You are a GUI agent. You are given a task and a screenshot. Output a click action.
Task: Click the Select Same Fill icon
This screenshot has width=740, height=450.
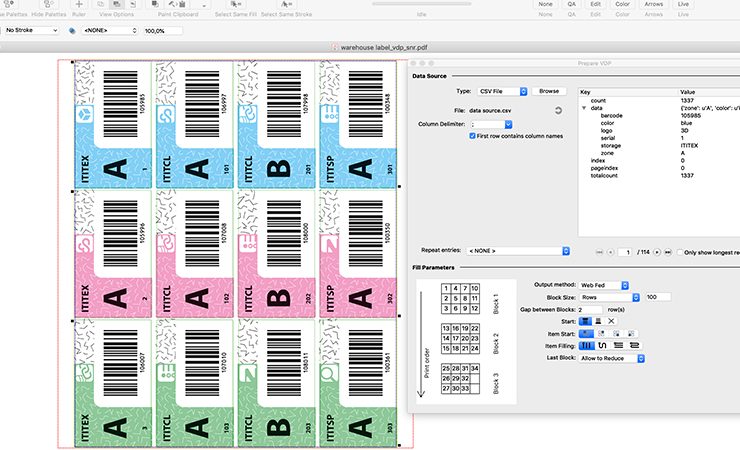tap(235, 4)
